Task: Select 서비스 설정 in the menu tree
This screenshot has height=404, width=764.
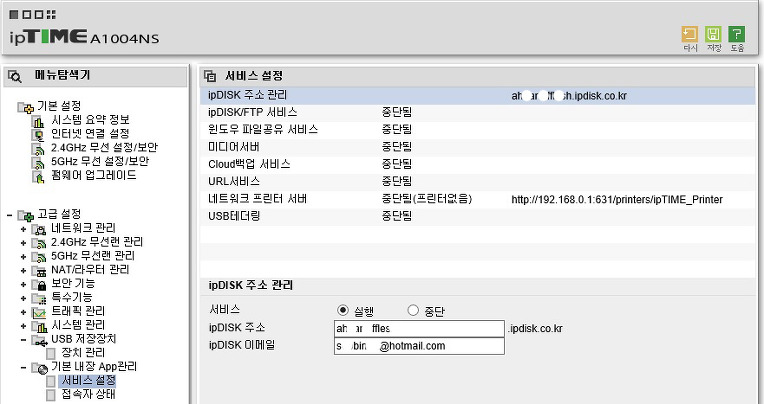Action: [88, 381]
